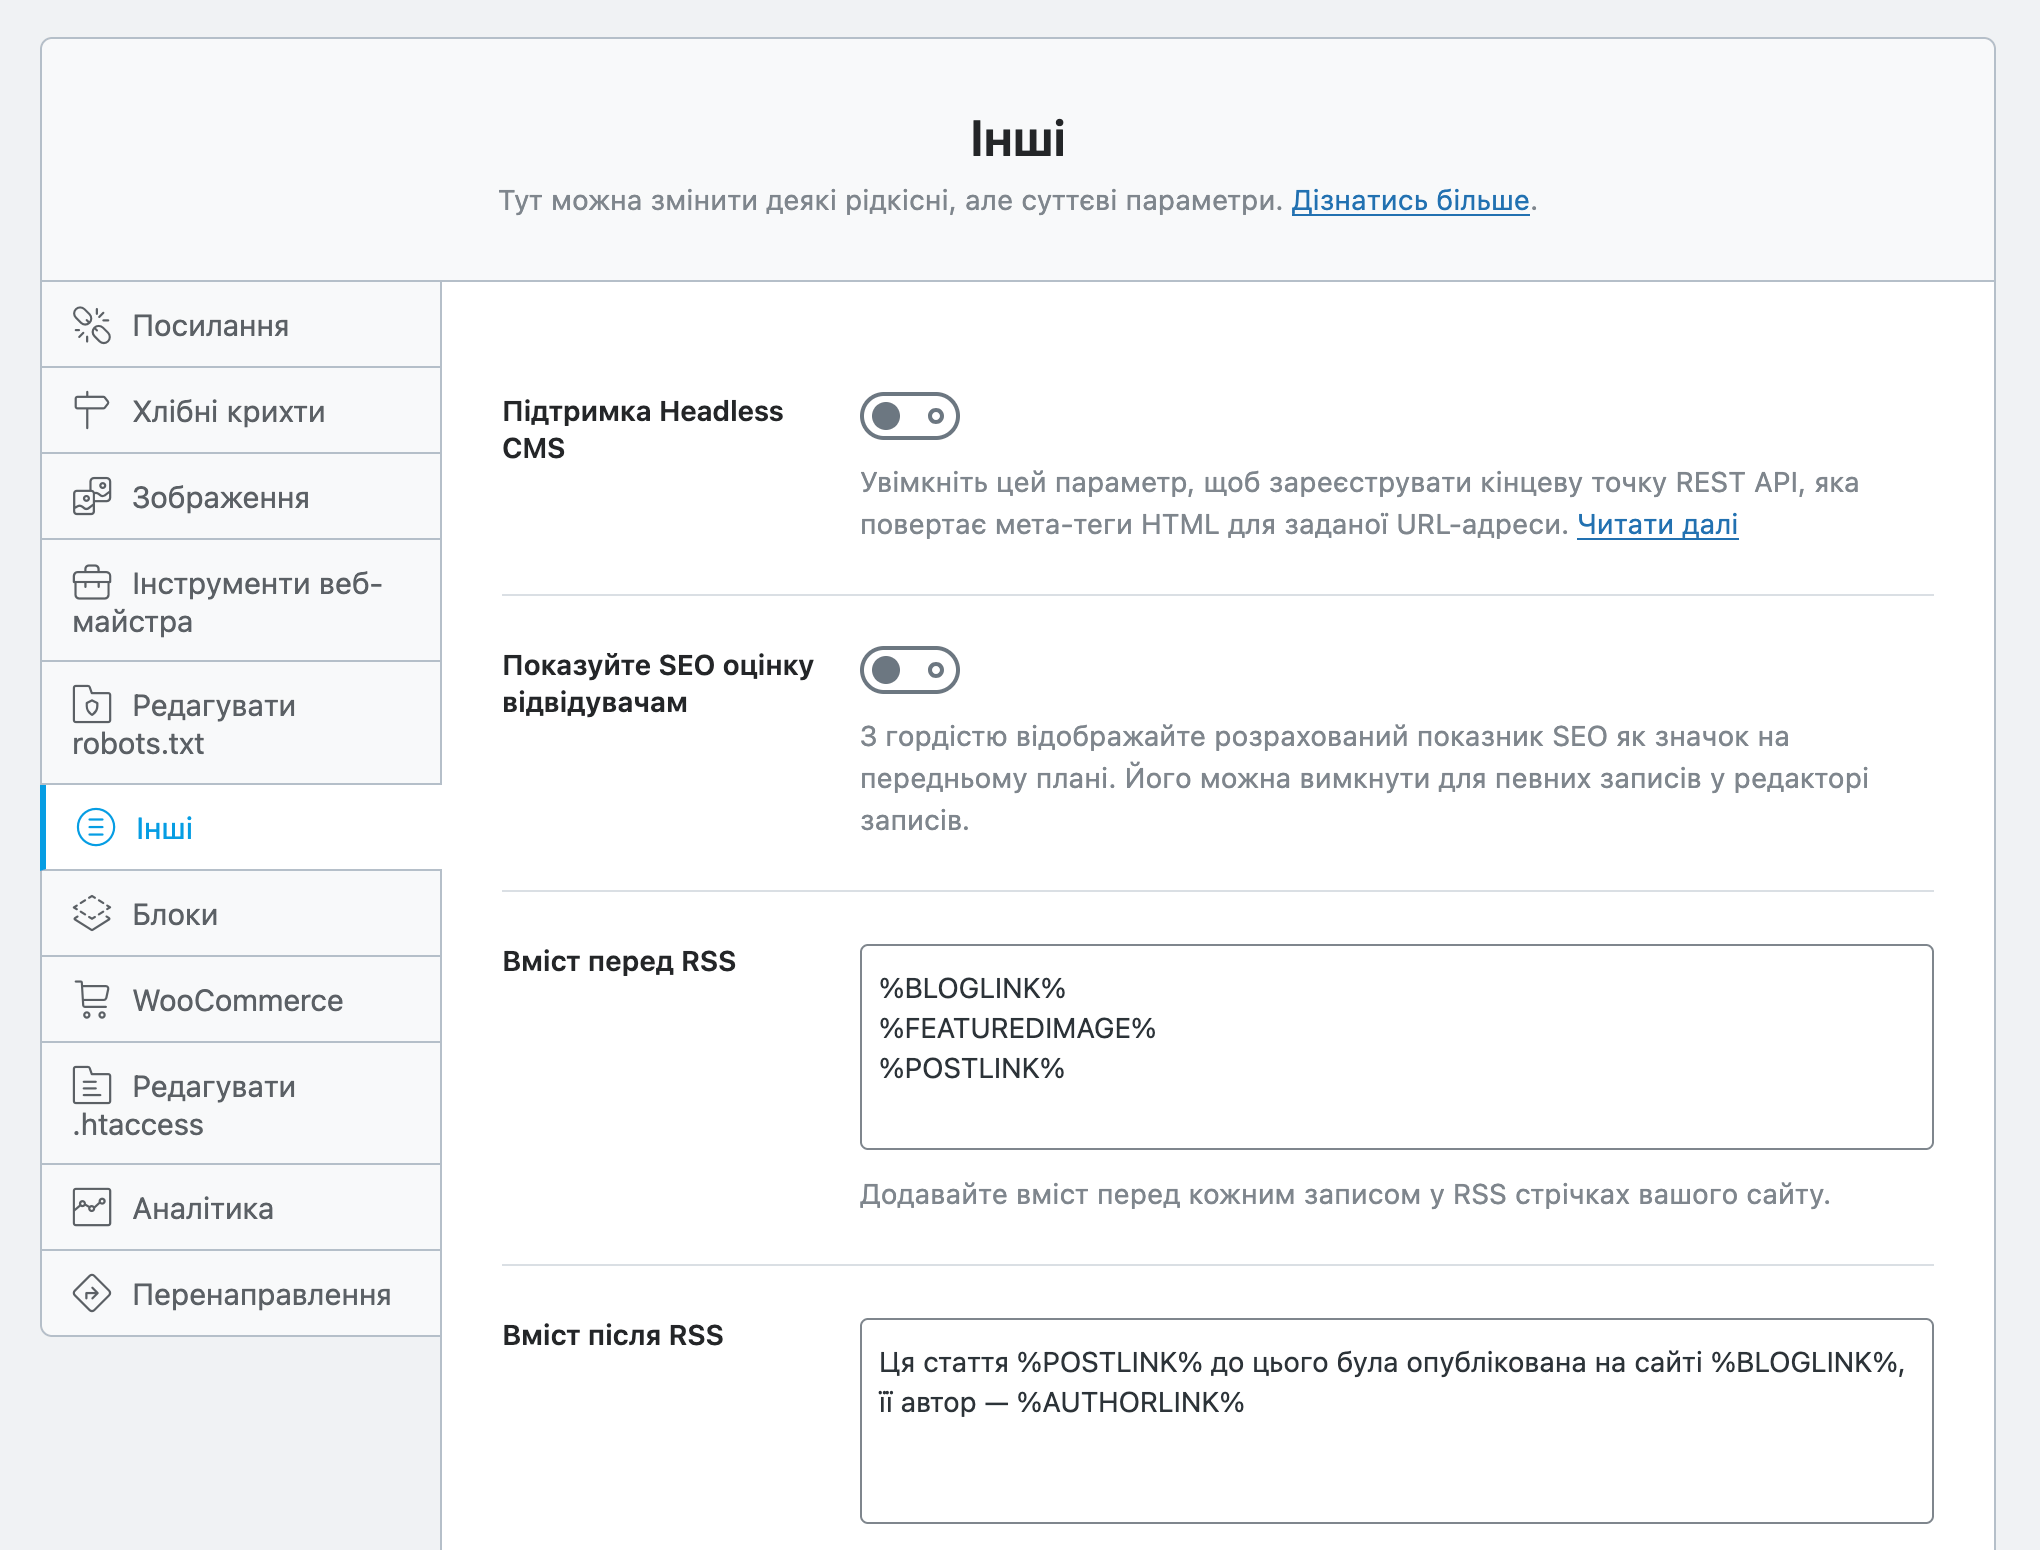Click the Інші page heading
Image resolution: width=2040 pixels, height=1550 pixels.
coord(1018,139)
